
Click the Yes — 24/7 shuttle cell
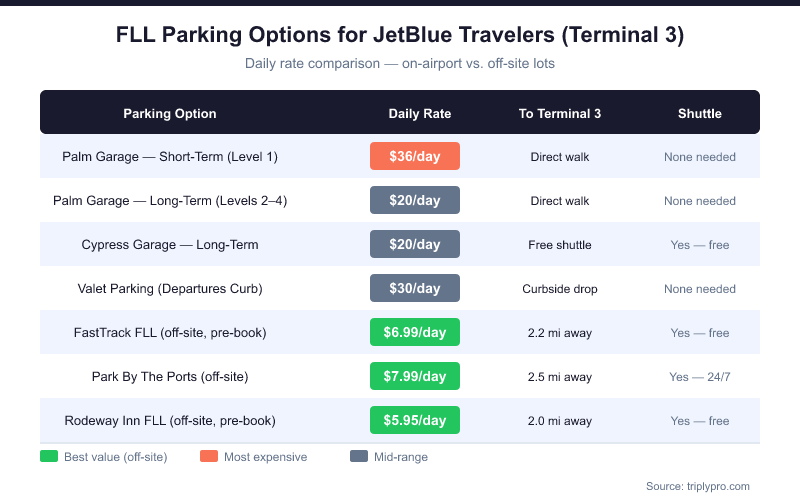tap(700, 377)
